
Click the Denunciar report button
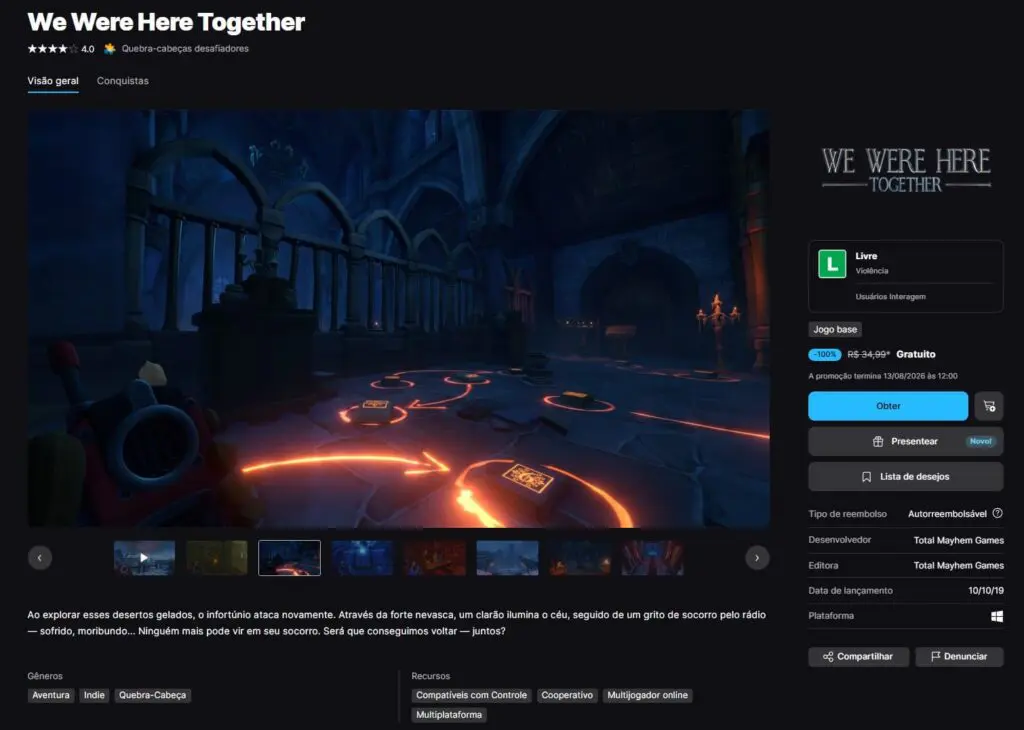(959, 656)
